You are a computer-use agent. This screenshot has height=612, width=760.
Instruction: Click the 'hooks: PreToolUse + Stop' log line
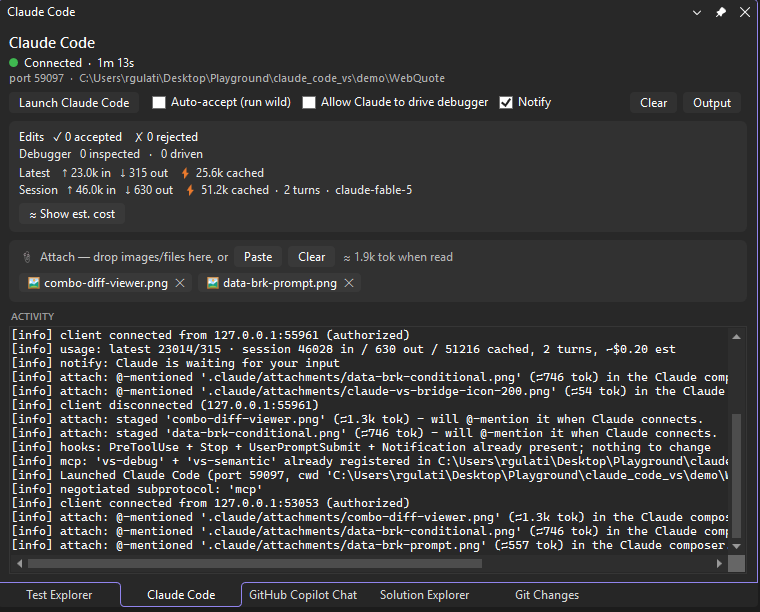[x=361, y=447]
